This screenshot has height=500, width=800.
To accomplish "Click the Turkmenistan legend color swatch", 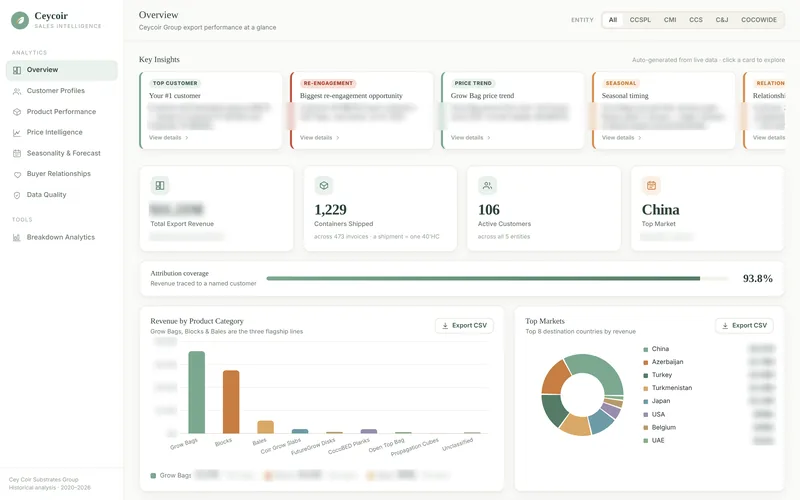I will pos(645,389).
